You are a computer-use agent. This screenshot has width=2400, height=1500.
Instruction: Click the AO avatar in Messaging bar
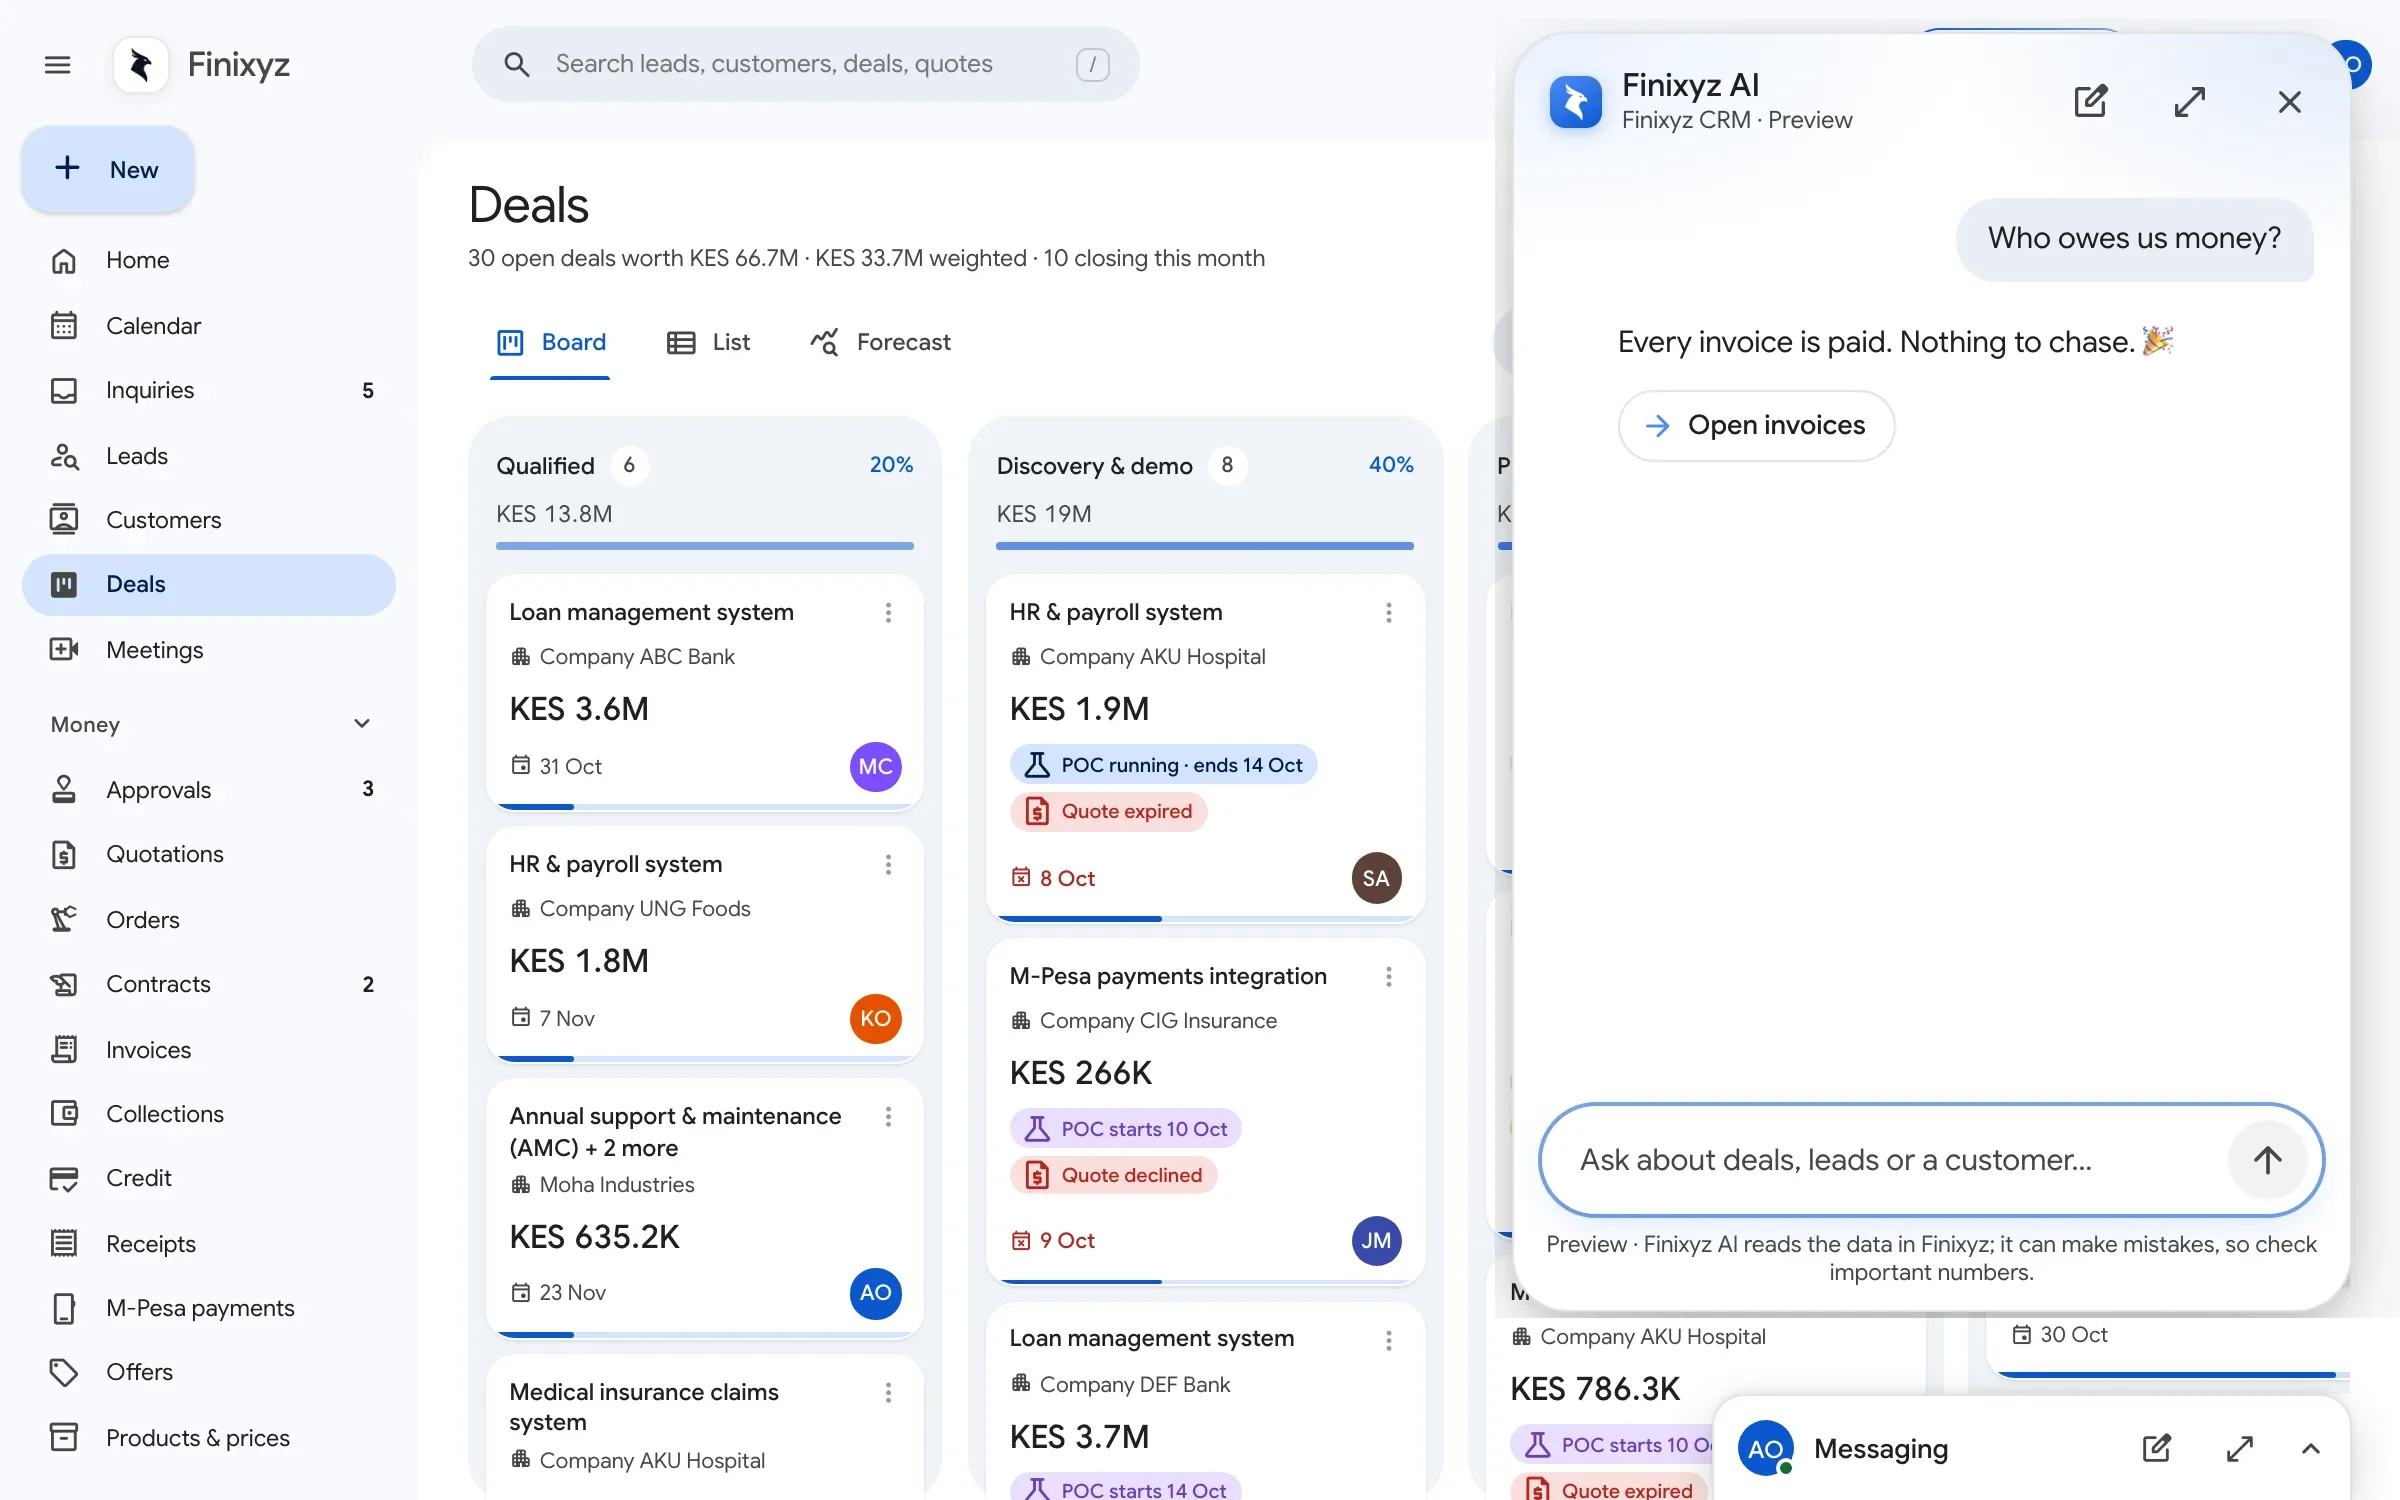tap(1765, 1448)
